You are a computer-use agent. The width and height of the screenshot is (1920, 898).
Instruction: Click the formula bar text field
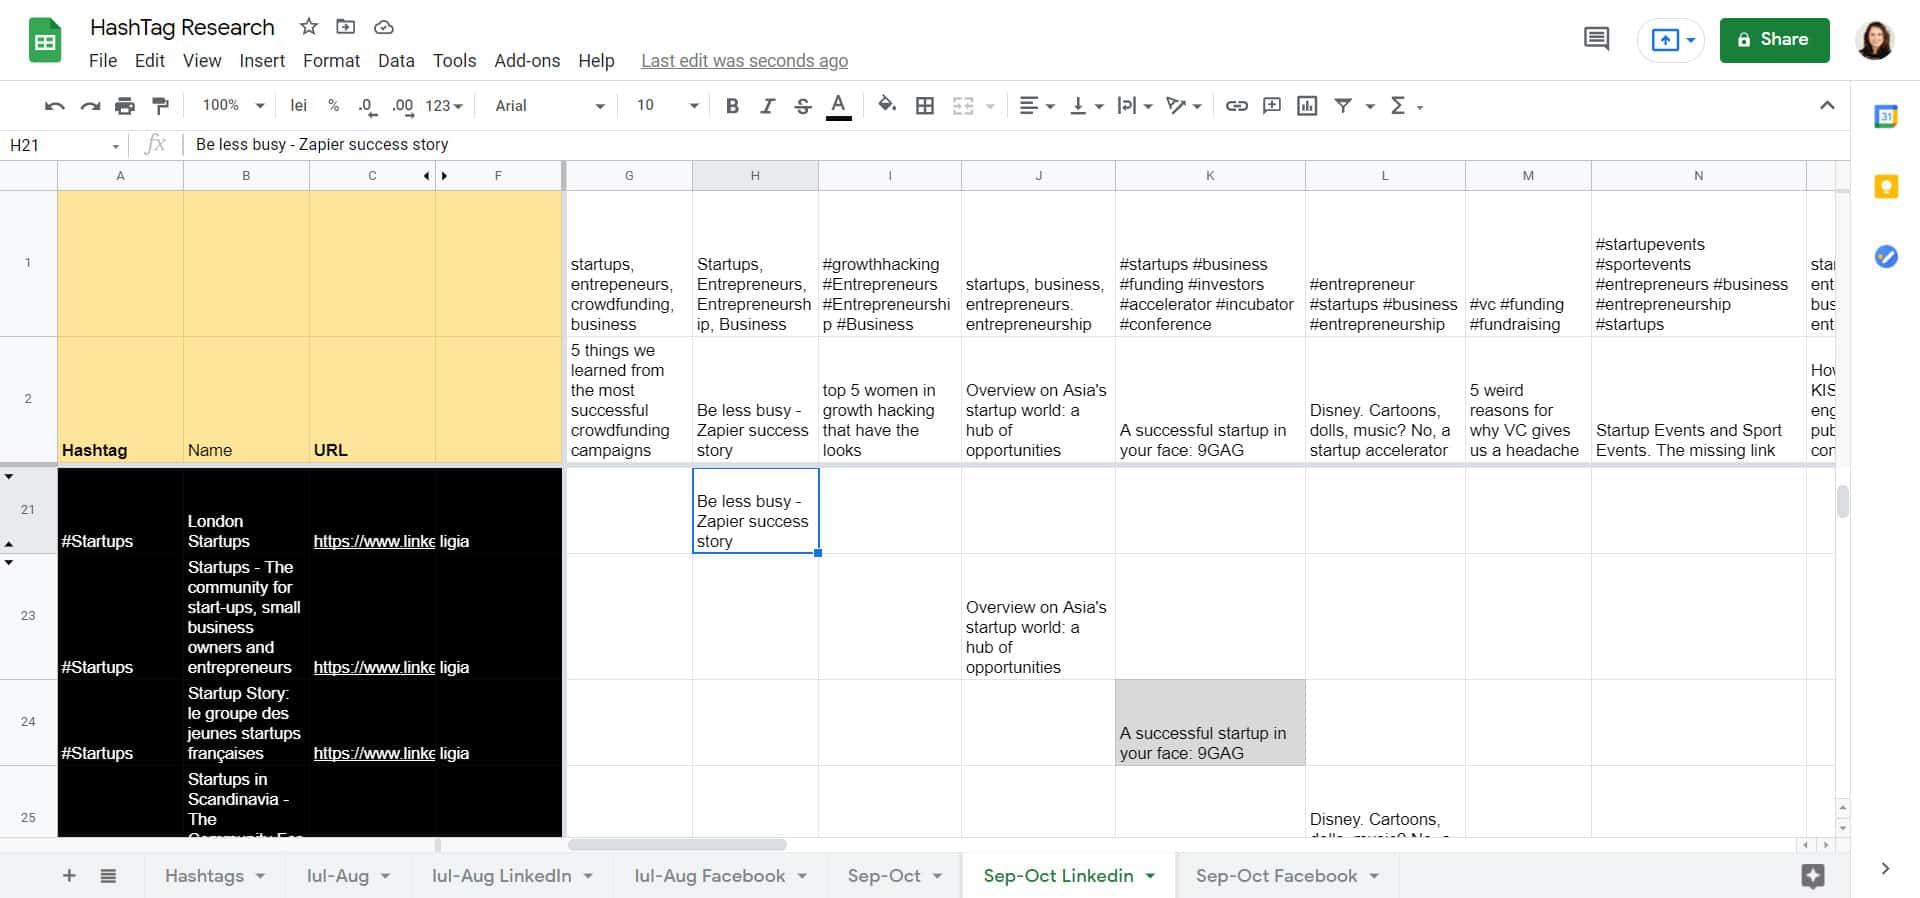(1015, 145)
